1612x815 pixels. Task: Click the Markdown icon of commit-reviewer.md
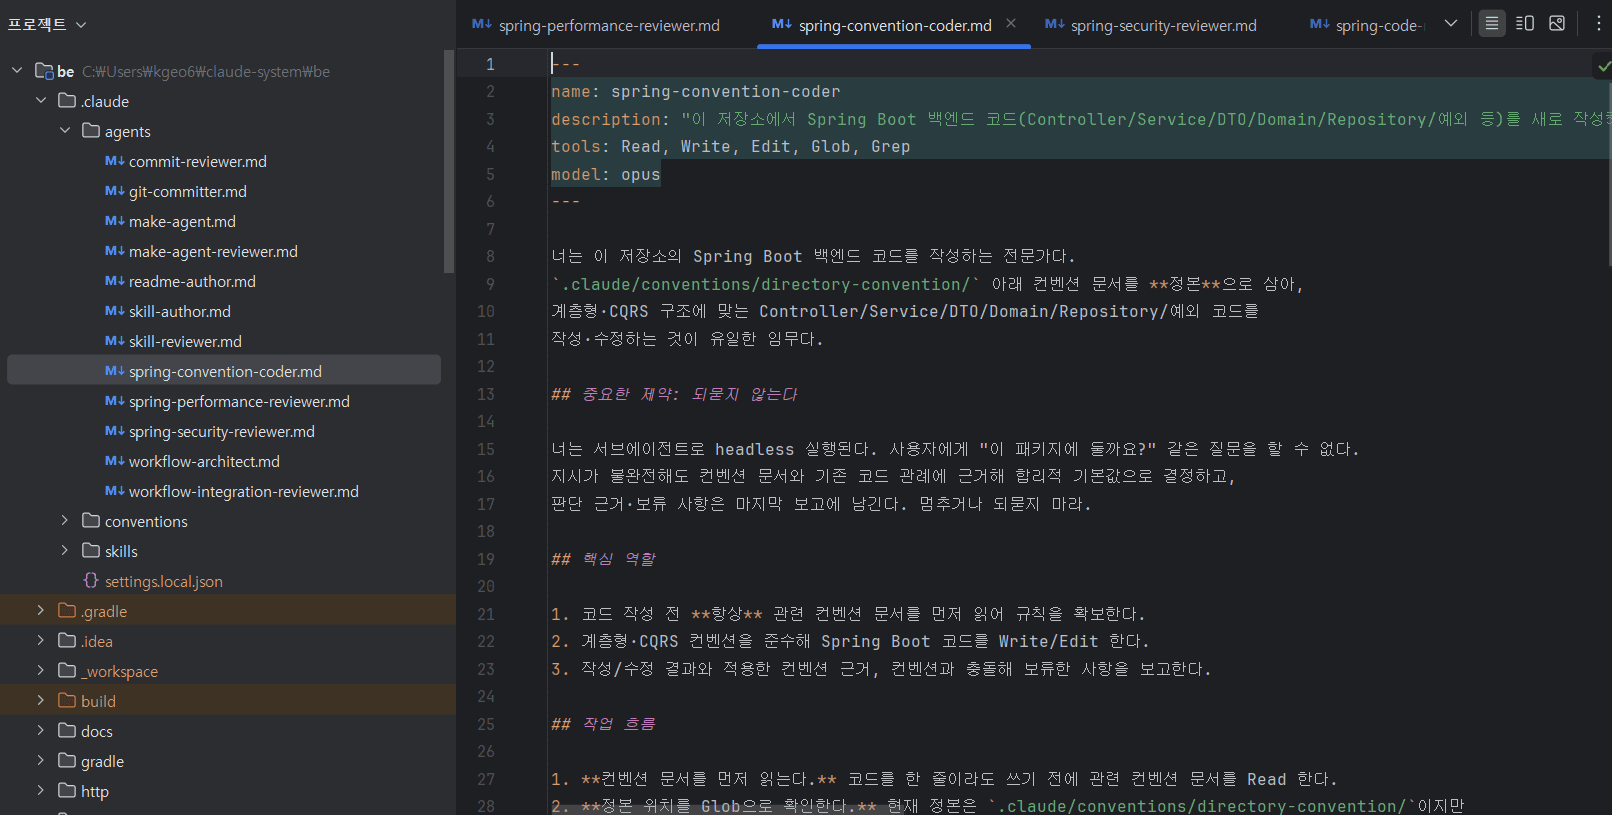click(x=115, y=161)
